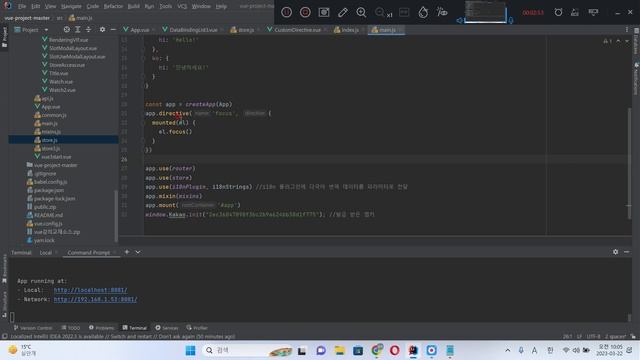
Task: Open recent editor tabs menu
Action: pyautogui.click(x=627, y=29)
